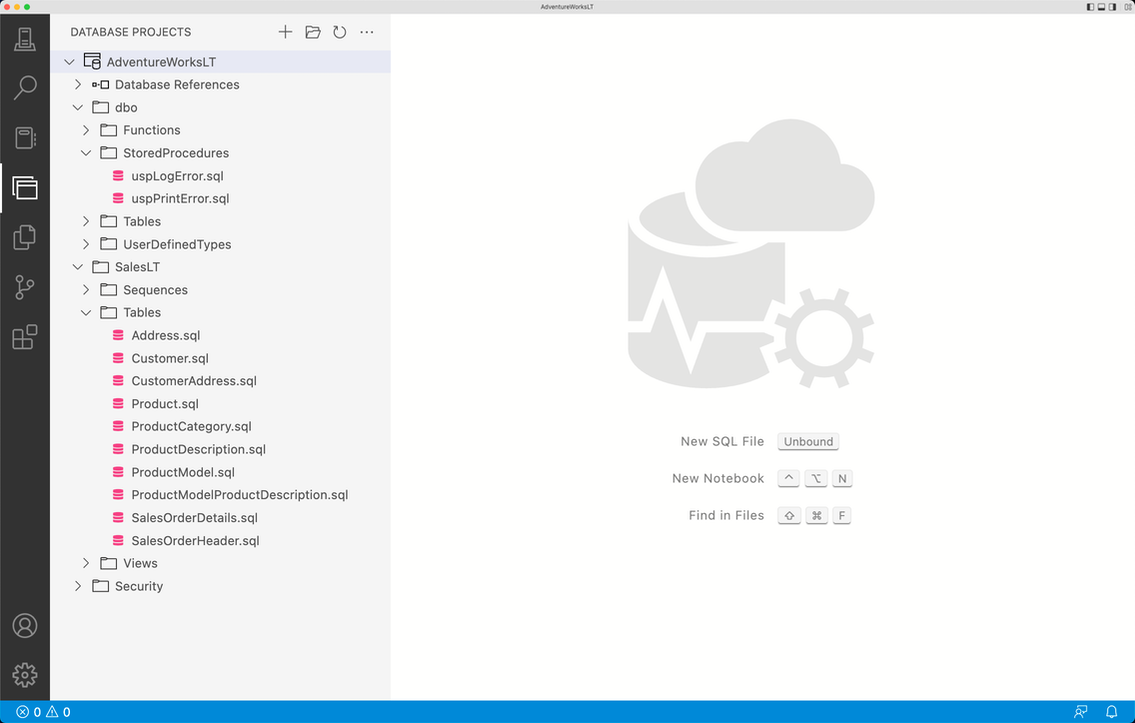Click the errors and warnings status indicator

click(40, 711)
